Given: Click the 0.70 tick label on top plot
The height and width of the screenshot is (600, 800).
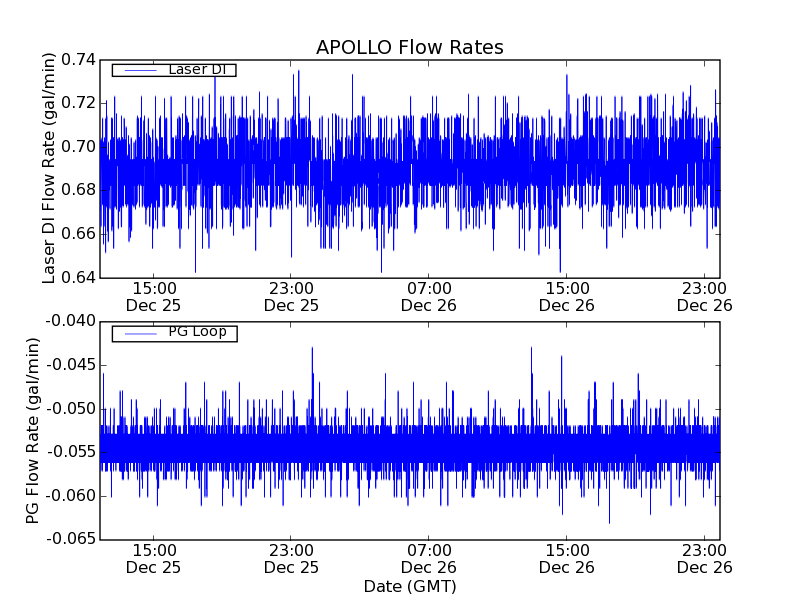Looking at the screenshot, I should tap(78, 147).
